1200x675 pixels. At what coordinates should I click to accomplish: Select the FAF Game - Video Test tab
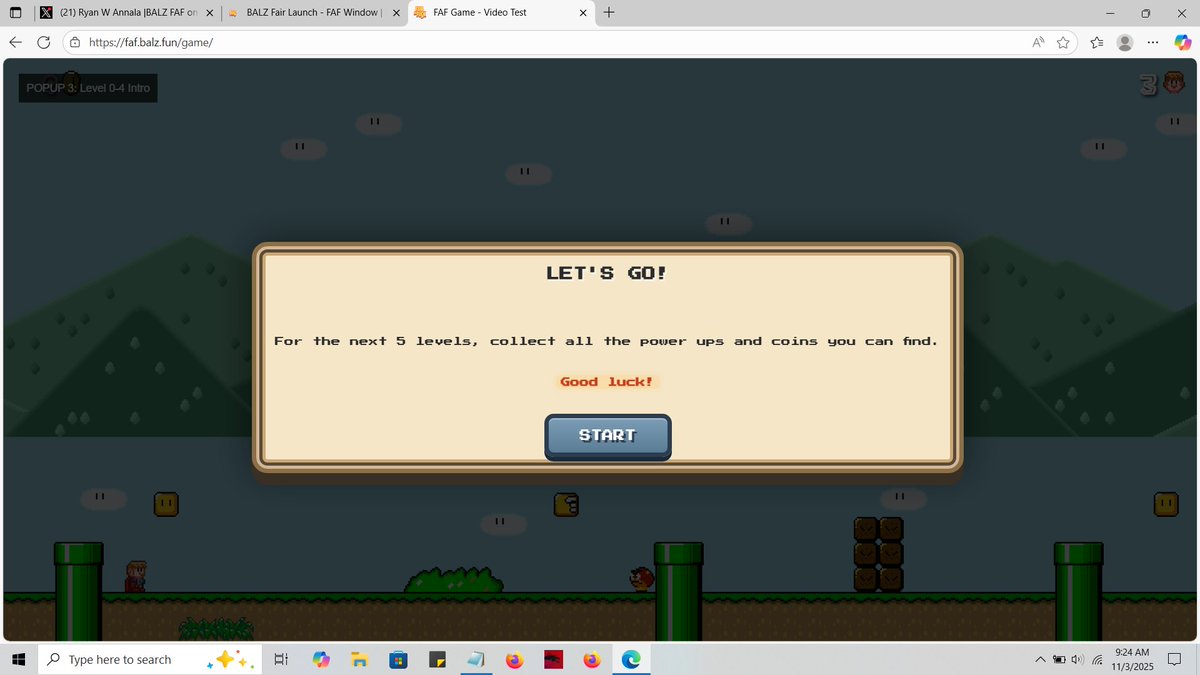501,13
